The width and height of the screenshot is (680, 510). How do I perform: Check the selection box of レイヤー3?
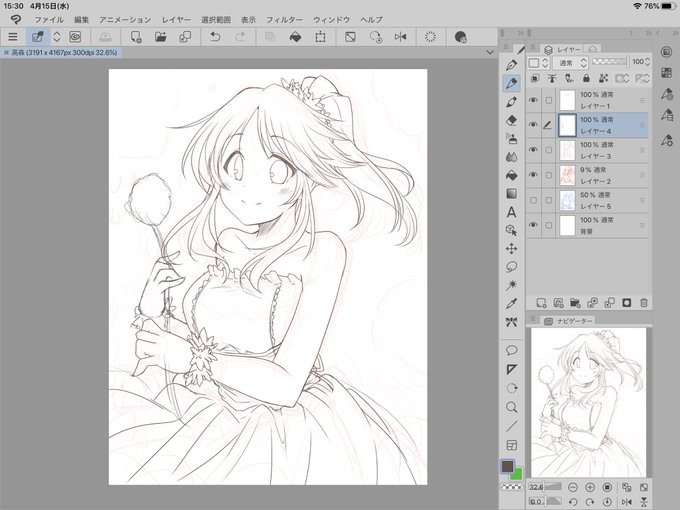pos(549,150)
